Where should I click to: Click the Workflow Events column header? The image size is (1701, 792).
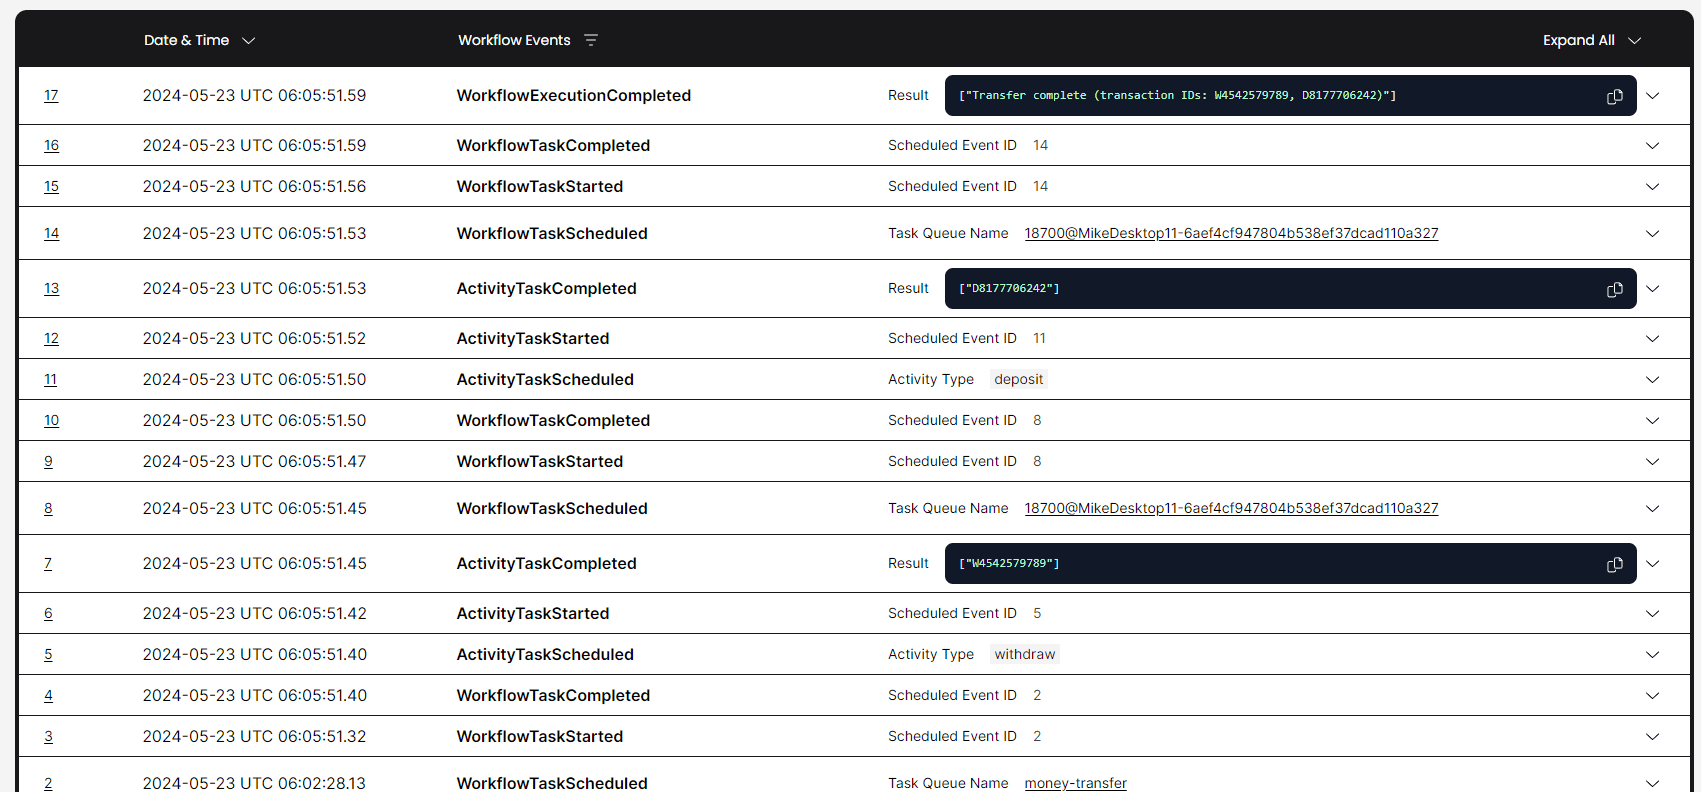(x=514, y=40)
